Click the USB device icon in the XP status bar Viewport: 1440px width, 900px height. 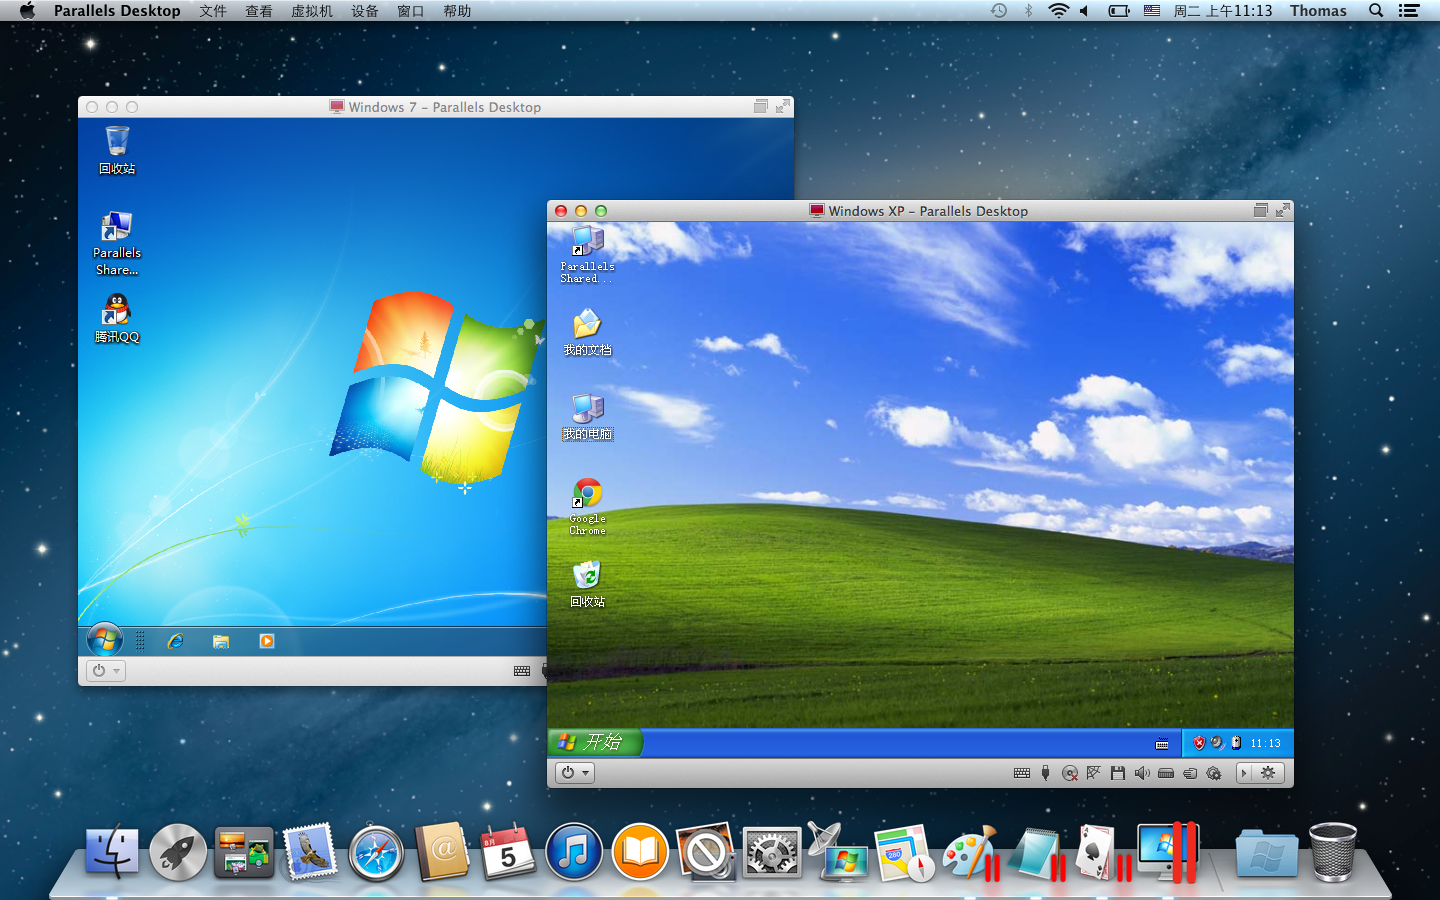(x=1045, y=773)
